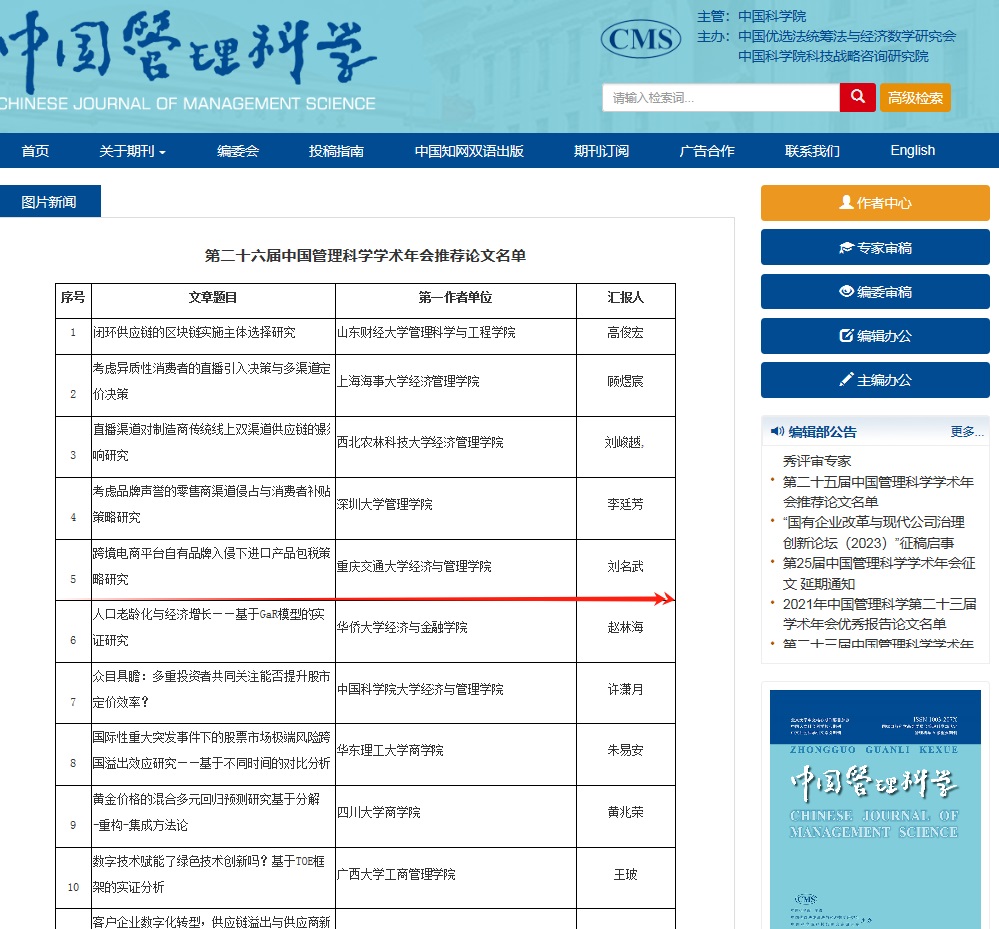Select 中国知网双语出版 in the navigation bar

[x=469, y=151]
